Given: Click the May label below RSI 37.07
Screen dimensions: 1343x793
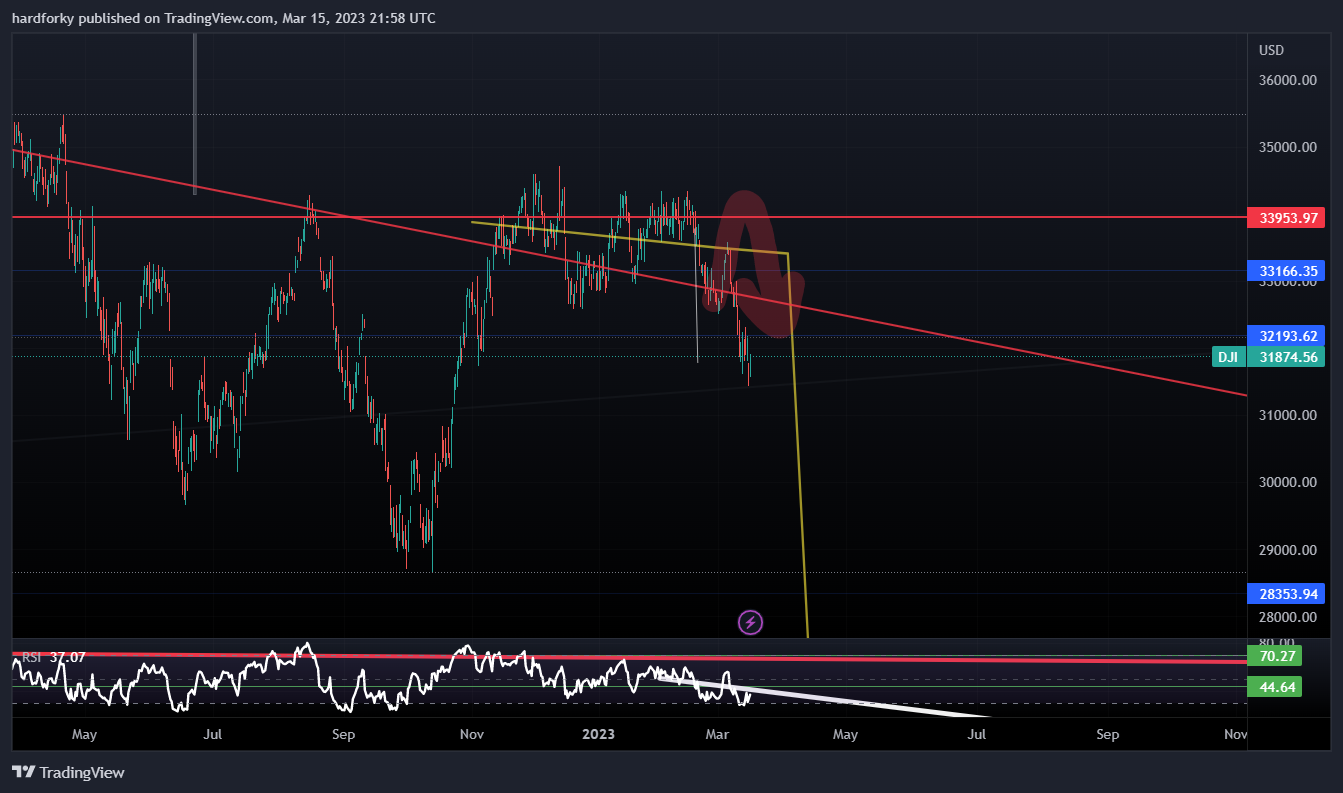Looking at the screenshot, I should tap(85, 734).
